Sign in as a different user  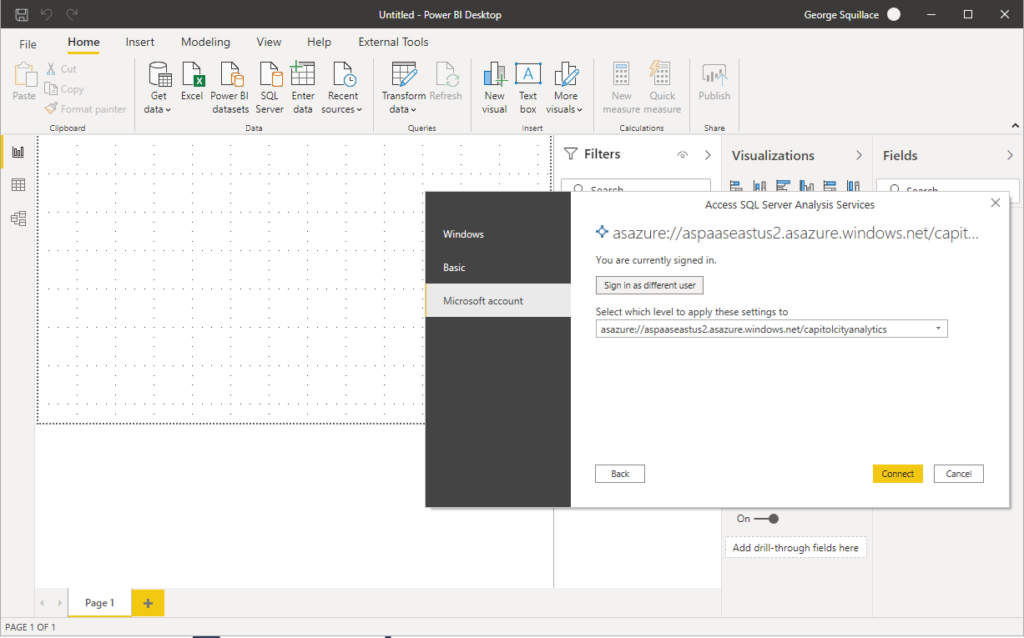tap(649, 284)
